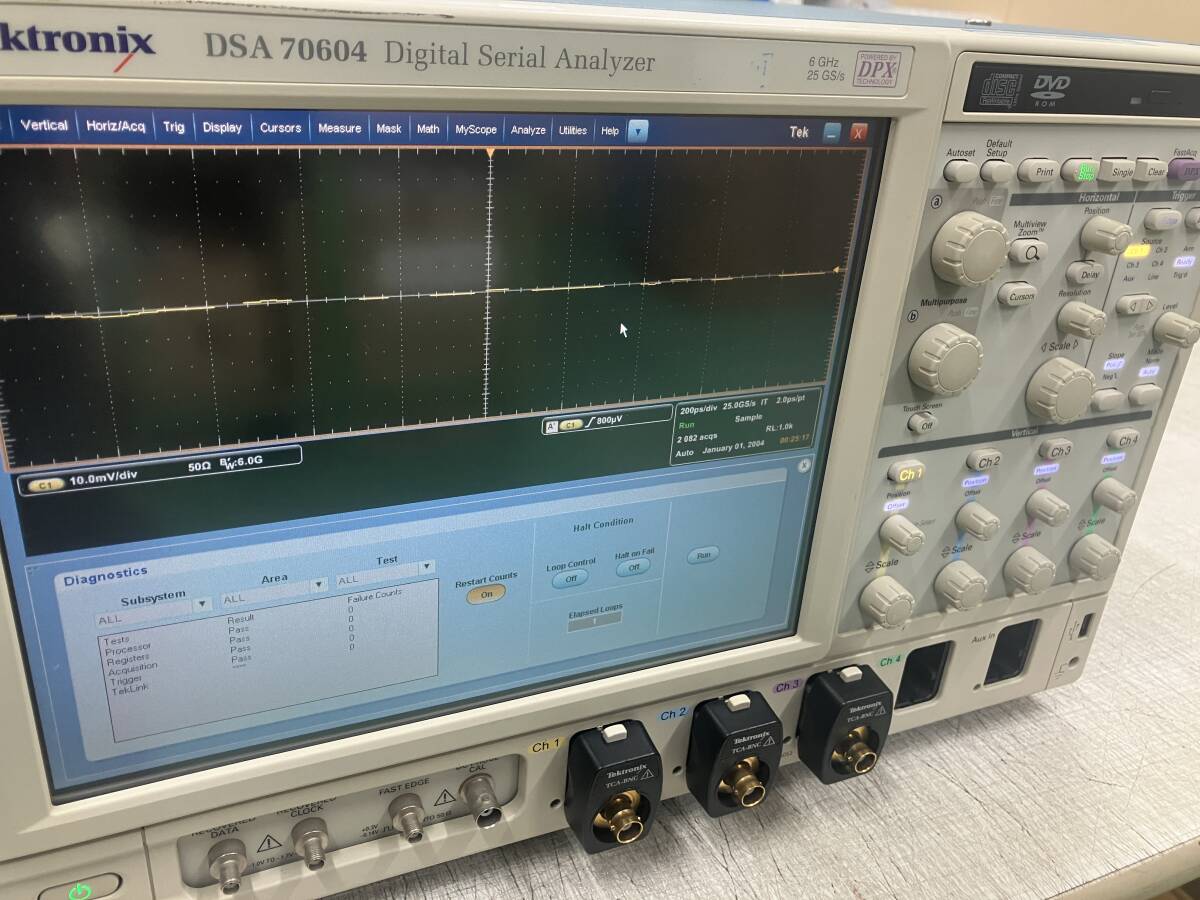Viewport: 1200px width, 900px height.
Task: Select Registers in the subsystem list
Action: [x=128, y=659]
